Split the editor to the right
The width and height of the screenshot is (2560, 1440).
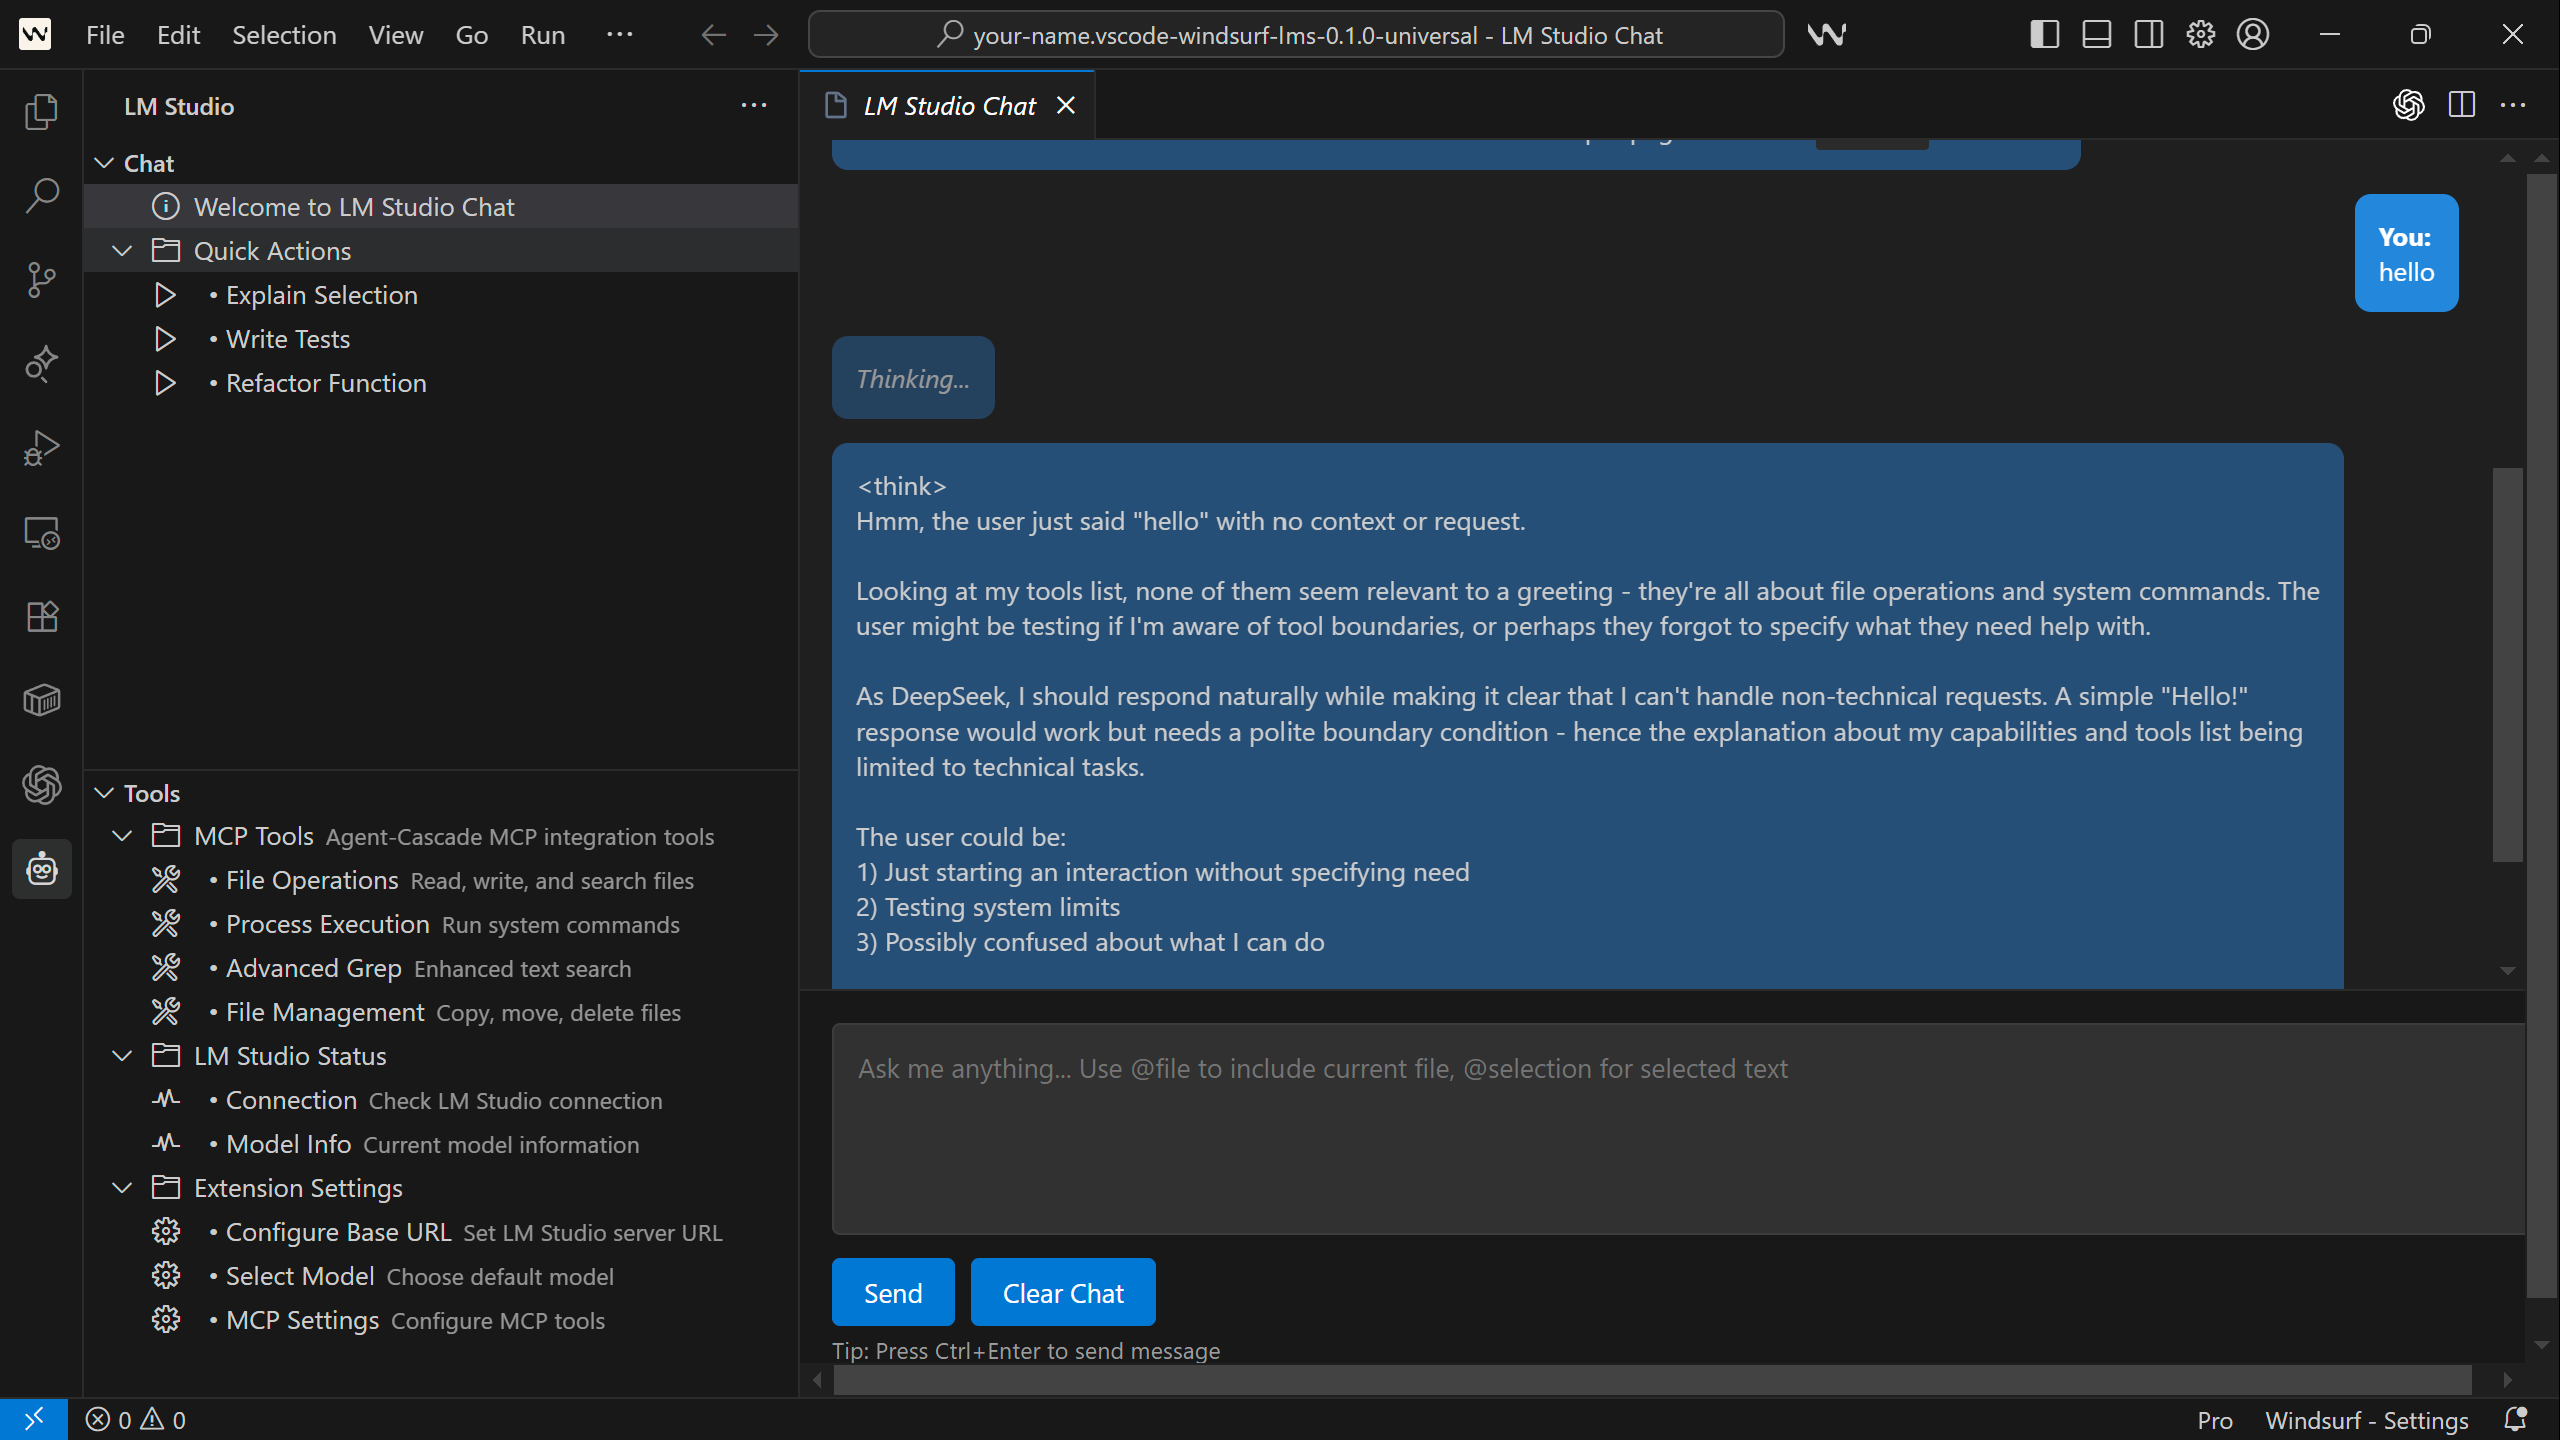tap(2462, 105)
